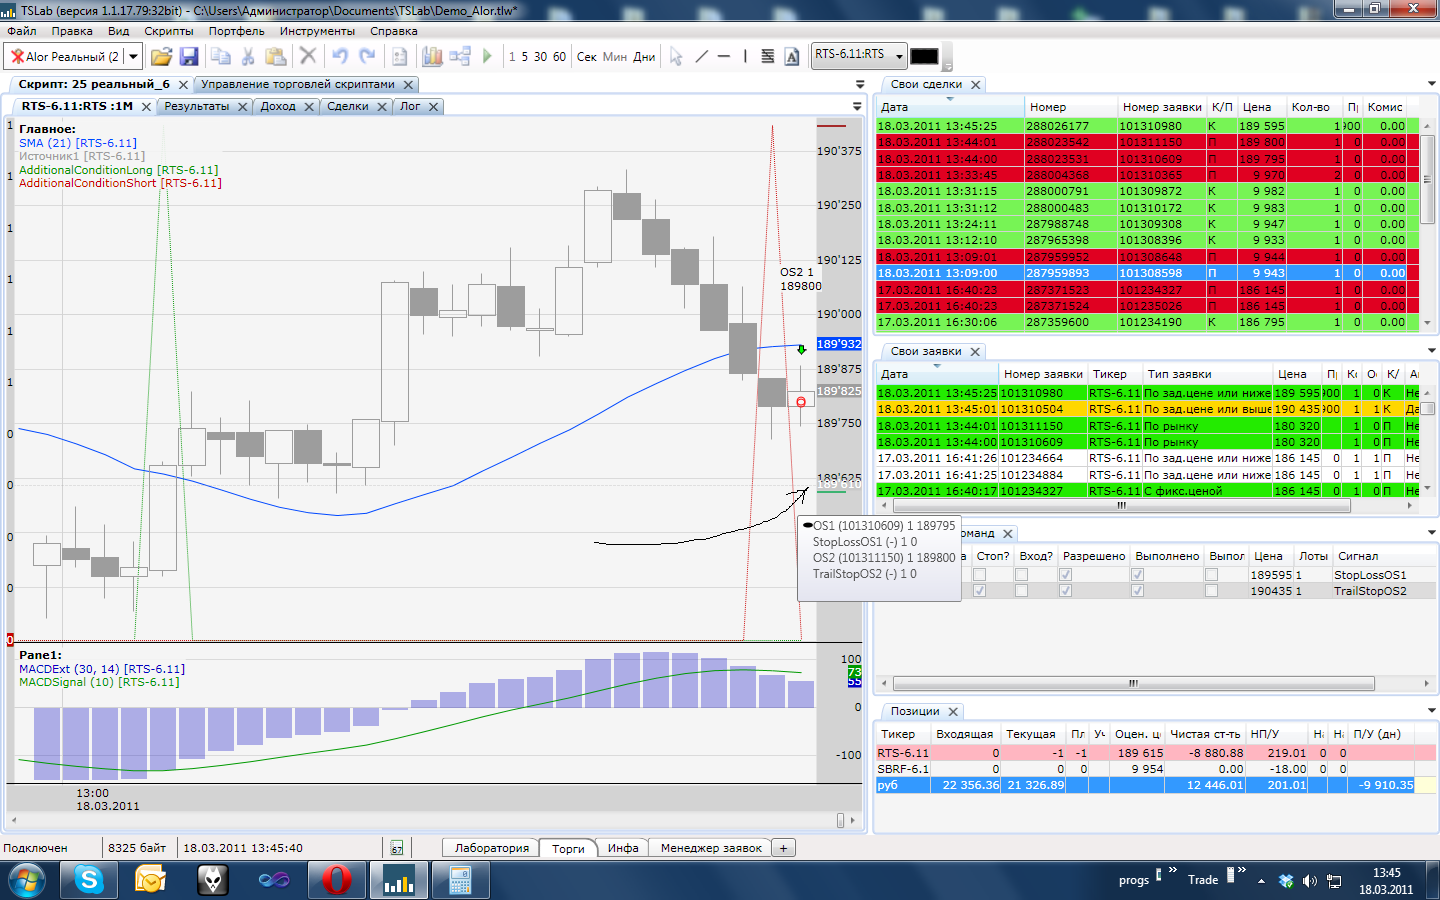Click the bar chart toolbar icon
Viewport: 1440px width, 900px height.
[432, 56]
